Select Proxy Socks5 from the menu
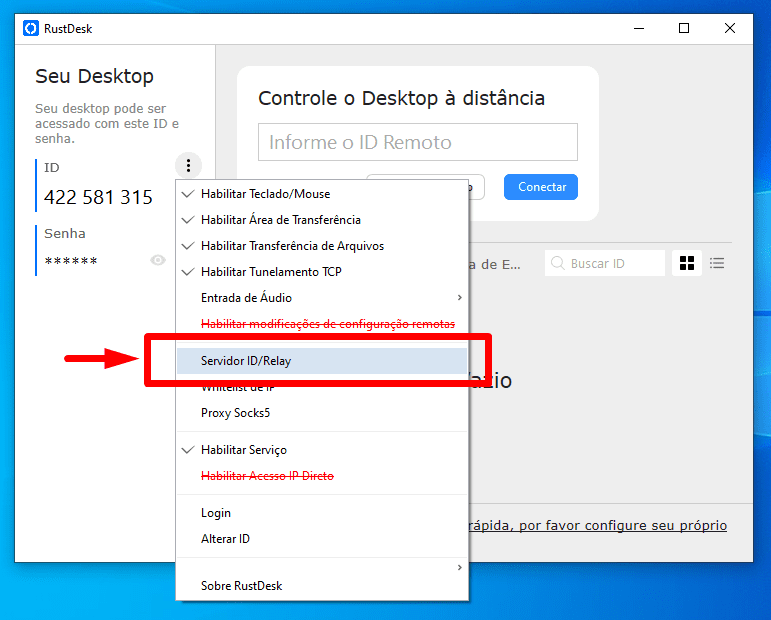 pyautogui.click(x=236, y=413)
